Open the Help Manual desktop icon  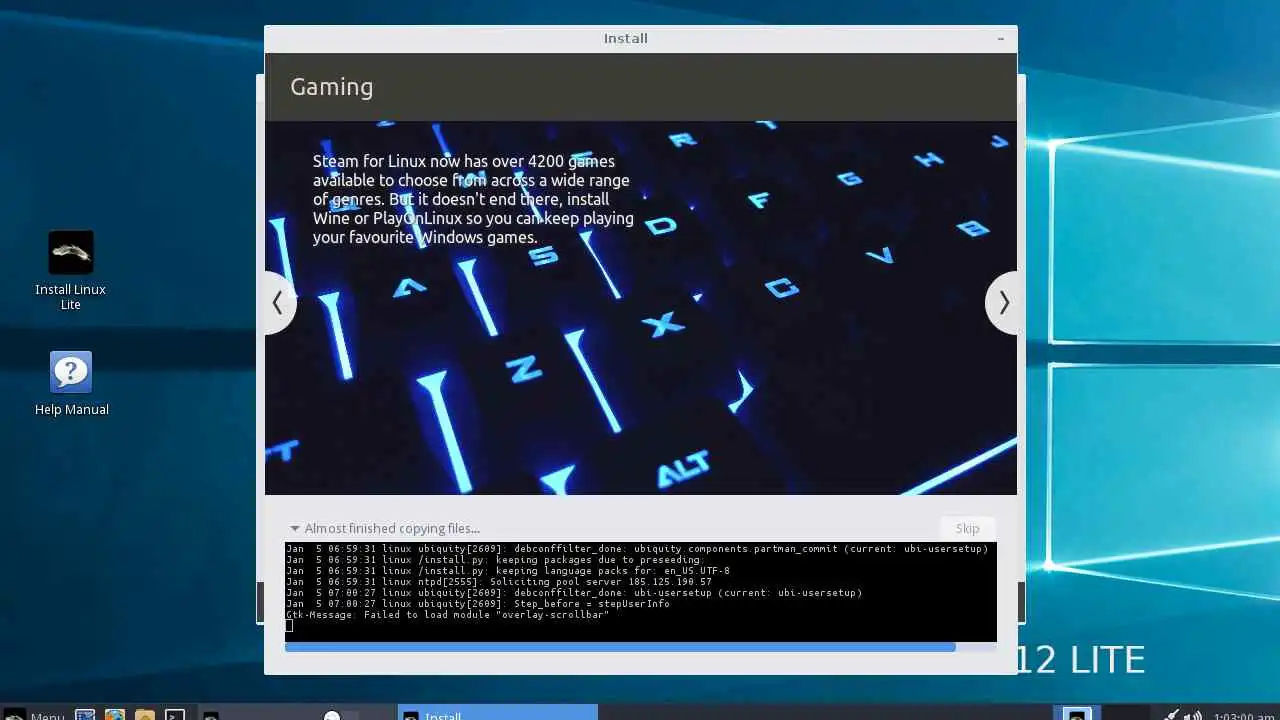click(71, 383)
